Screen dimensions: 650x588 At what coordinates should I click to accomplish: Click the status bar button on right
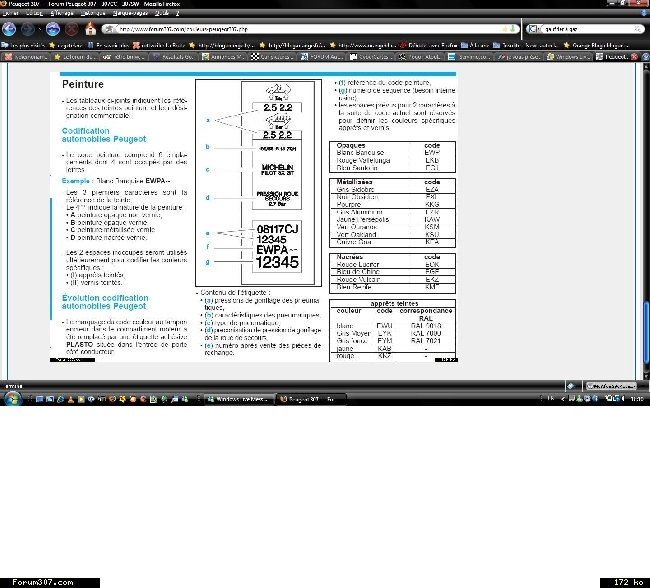611,386
